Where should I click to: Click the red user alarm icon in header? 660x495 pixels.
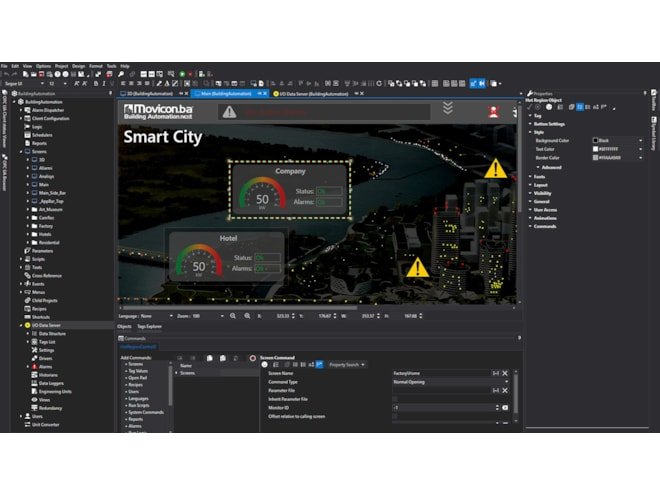493,111
